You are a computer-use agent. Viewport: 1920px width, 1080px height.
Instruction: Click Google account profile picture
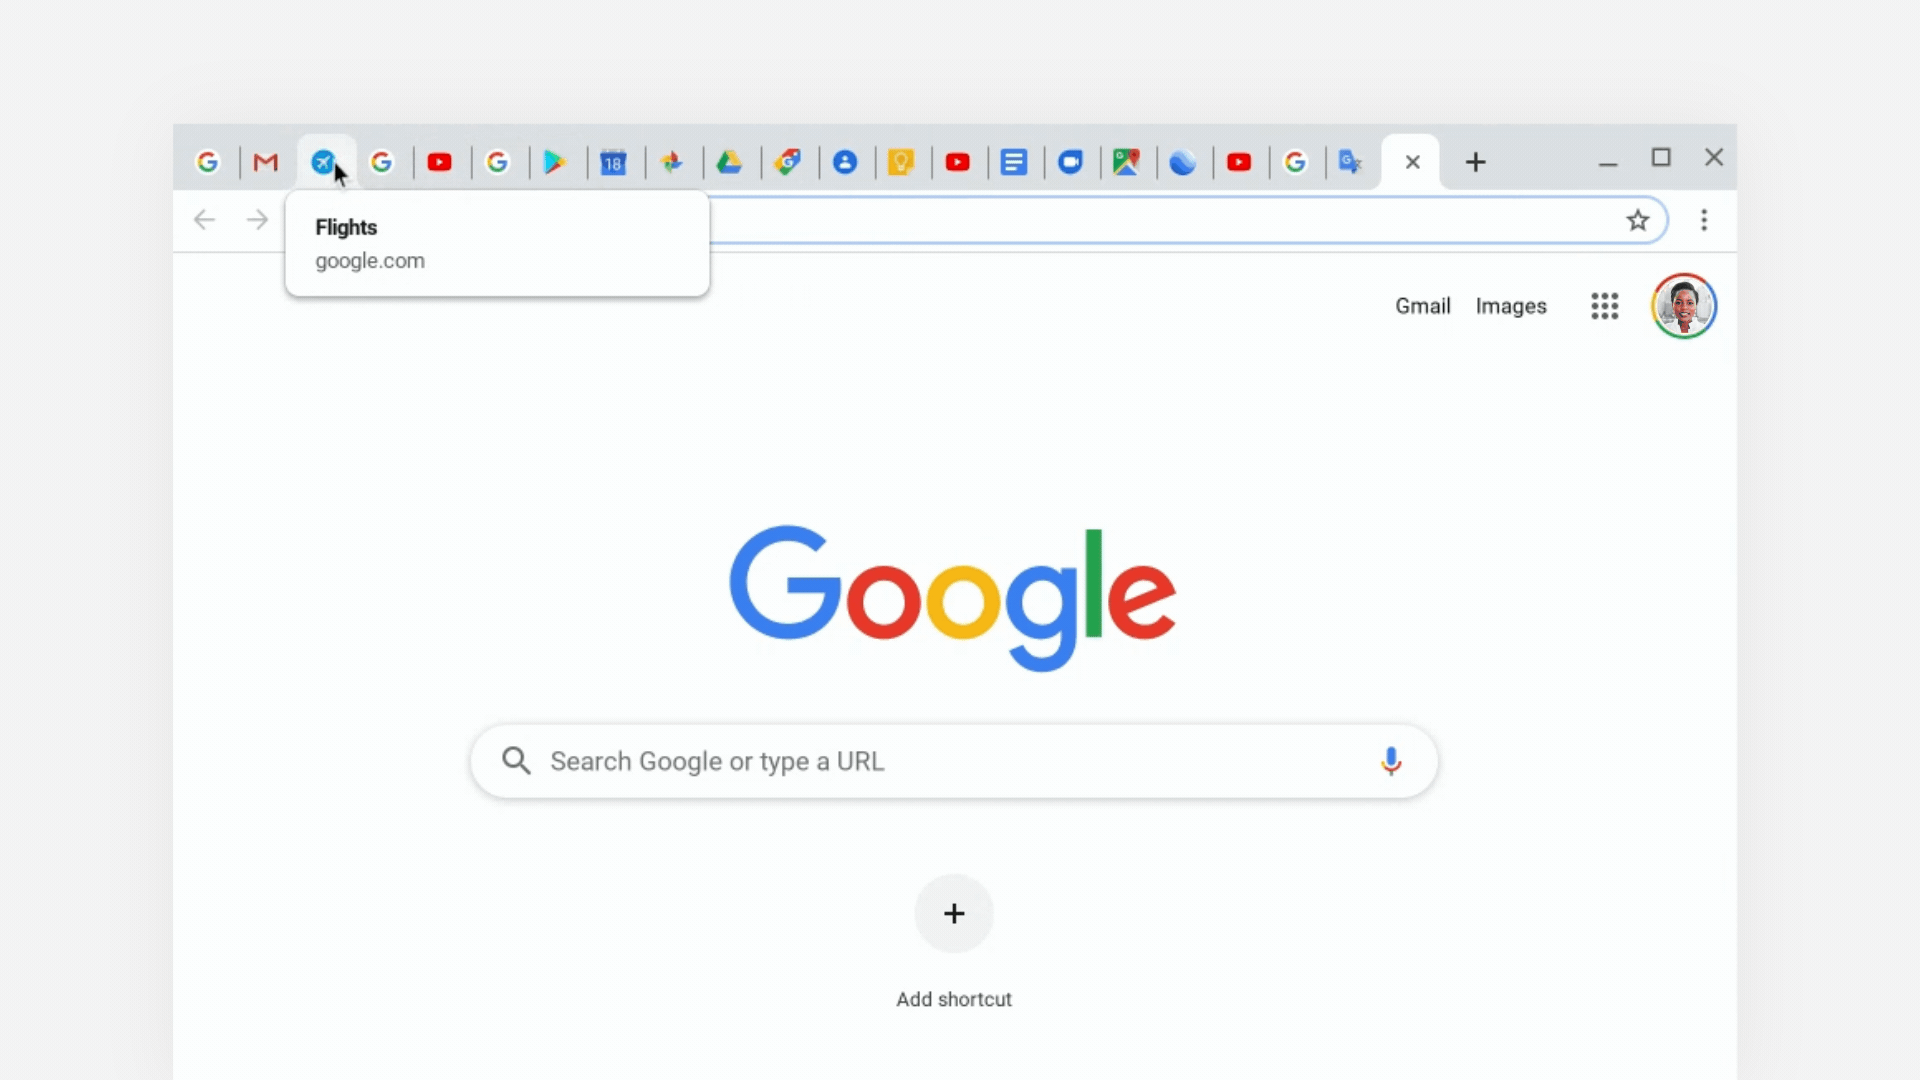(1685, 306)
